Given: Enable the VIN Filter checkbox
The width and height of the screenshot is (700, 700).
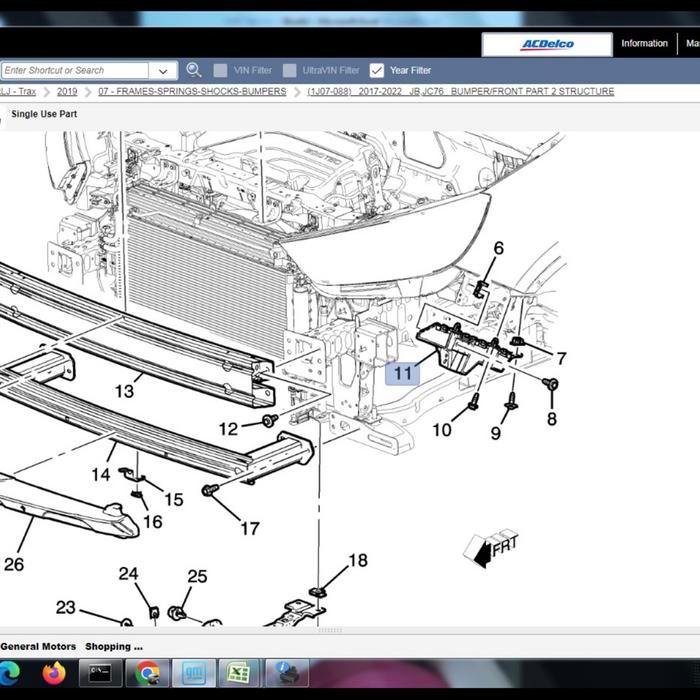Looking at the screenshot, I should coord(220,70).
